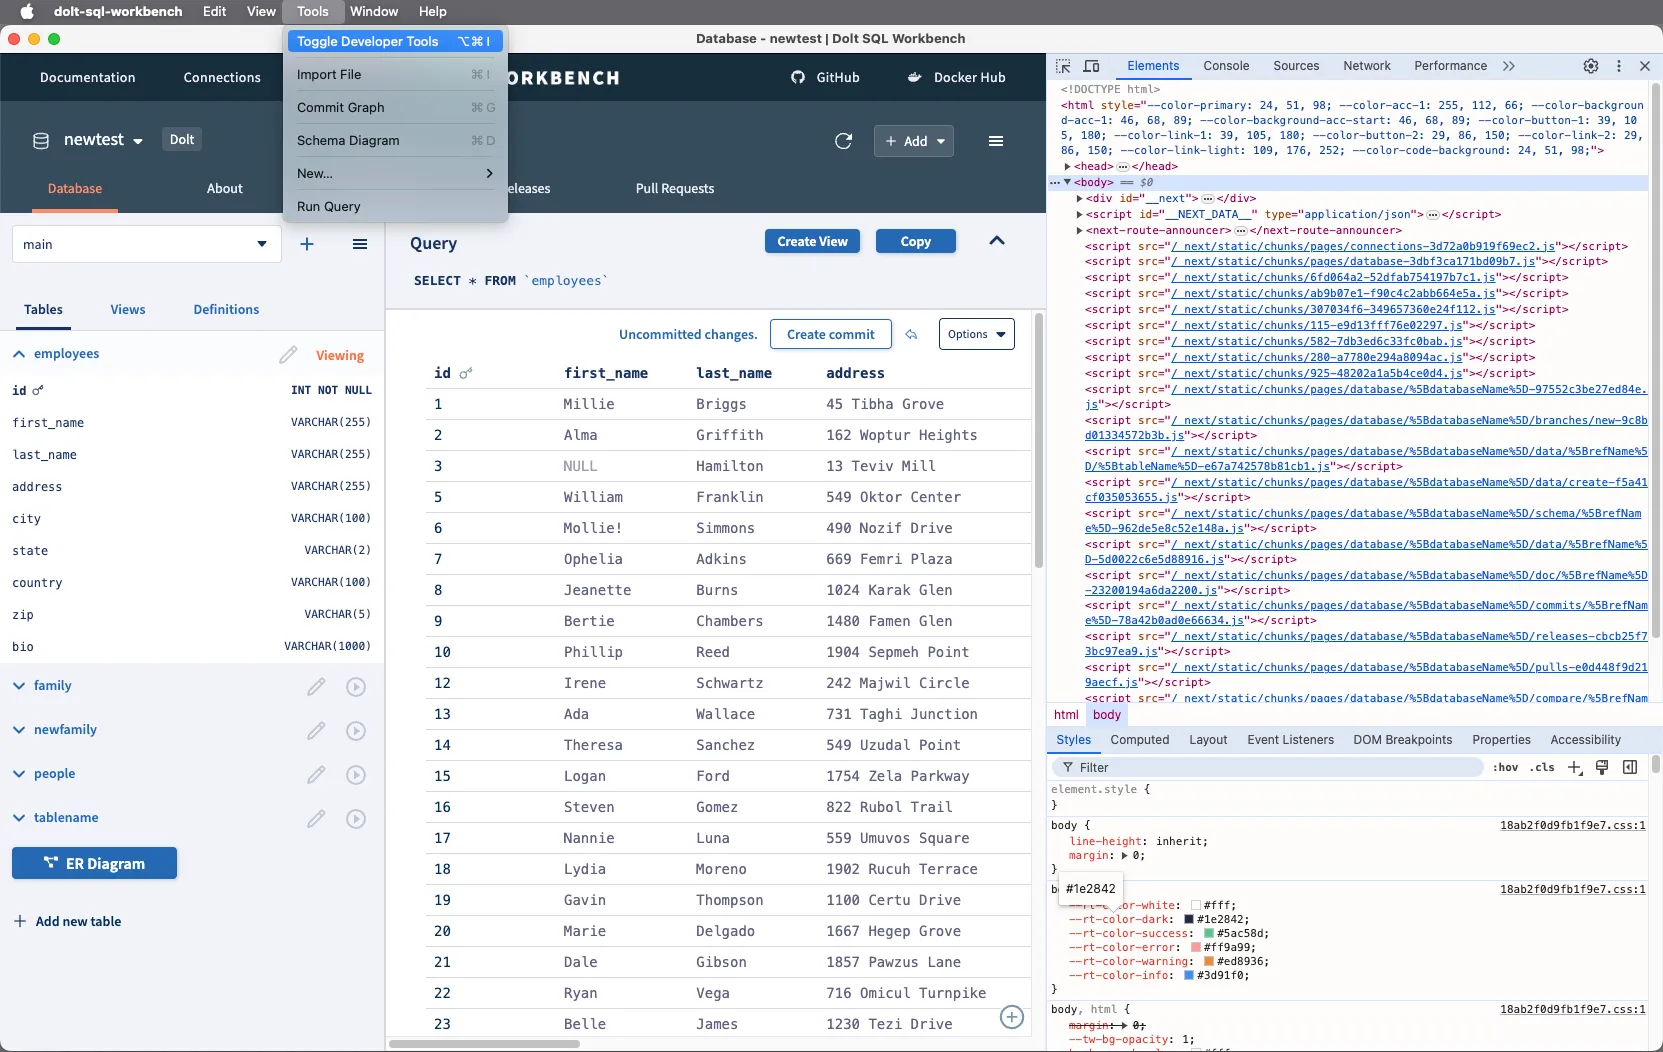This screenshot has width=1663, height=1052.
Task: Open the GitHub link in the header
Action: click(x=826, y=77)
